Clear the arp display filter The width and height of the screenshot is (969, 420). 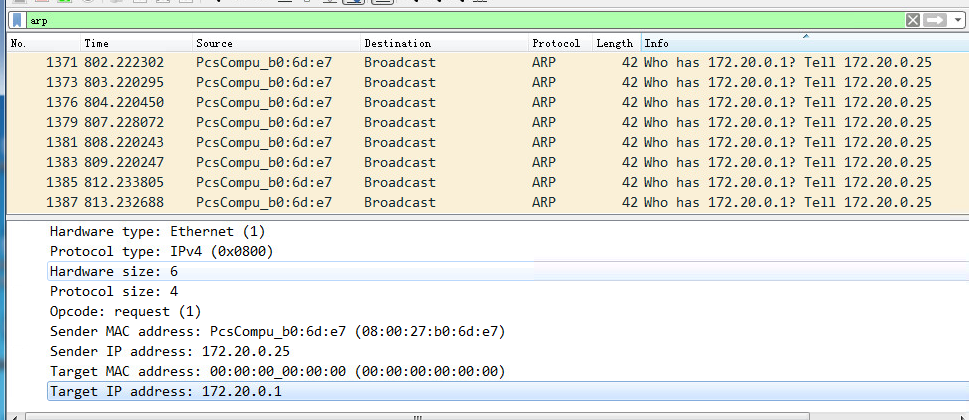(x=913, y=20)
